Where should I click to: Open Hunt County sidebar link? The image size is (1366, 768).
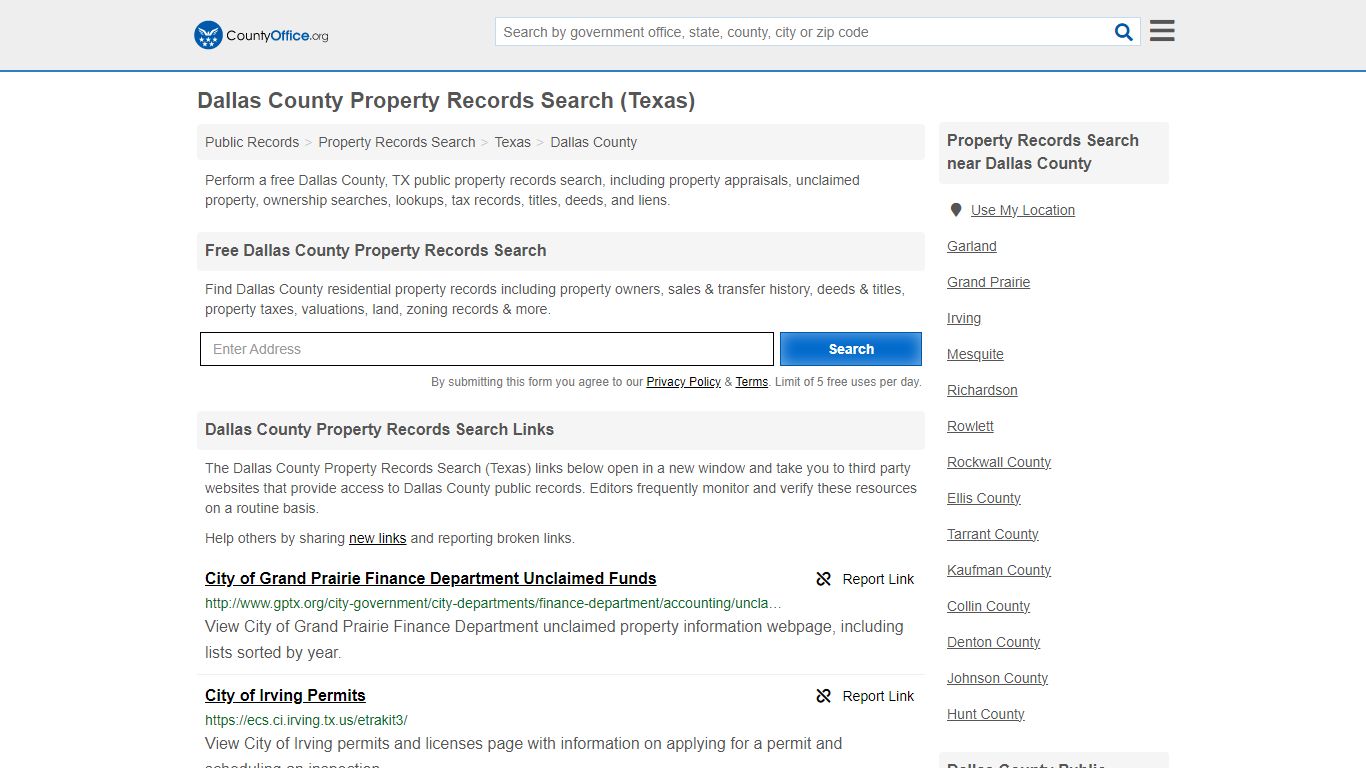click(986, 714)
